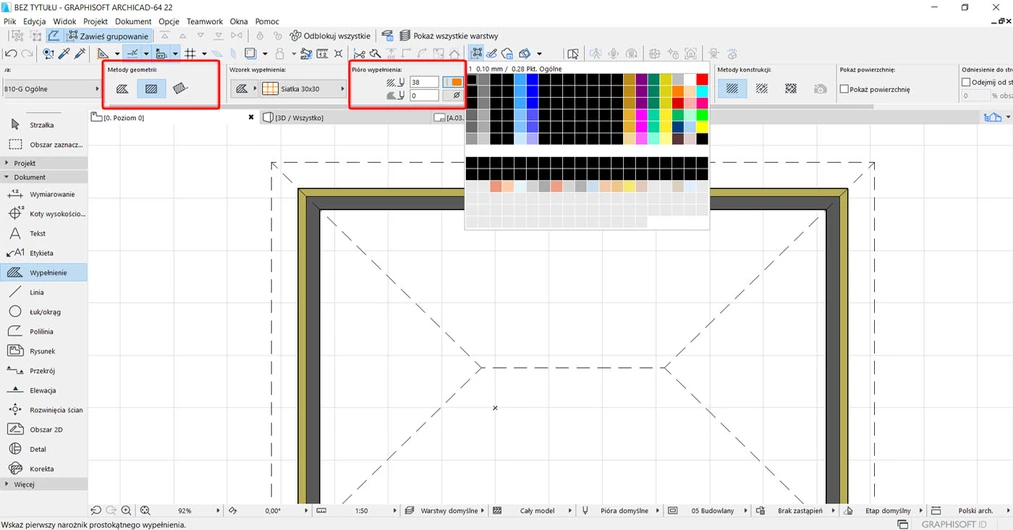Click the eyedropper pick-up parameters icon
1013x530 pixels.
click(x=64, y=54)
